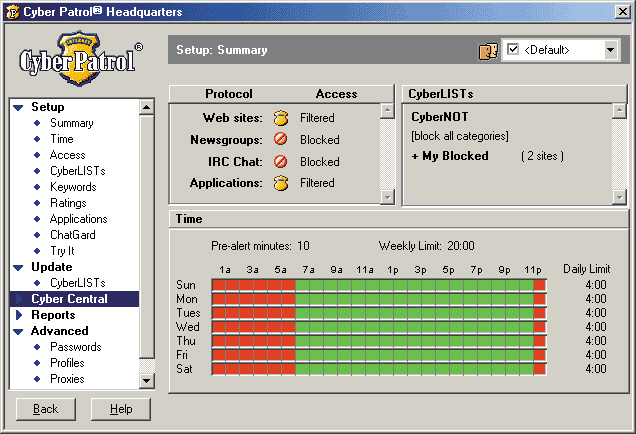Click the CyberLISTs panel header
The width and height of the screenshot is (636, 434).
[x=514, y=94]
